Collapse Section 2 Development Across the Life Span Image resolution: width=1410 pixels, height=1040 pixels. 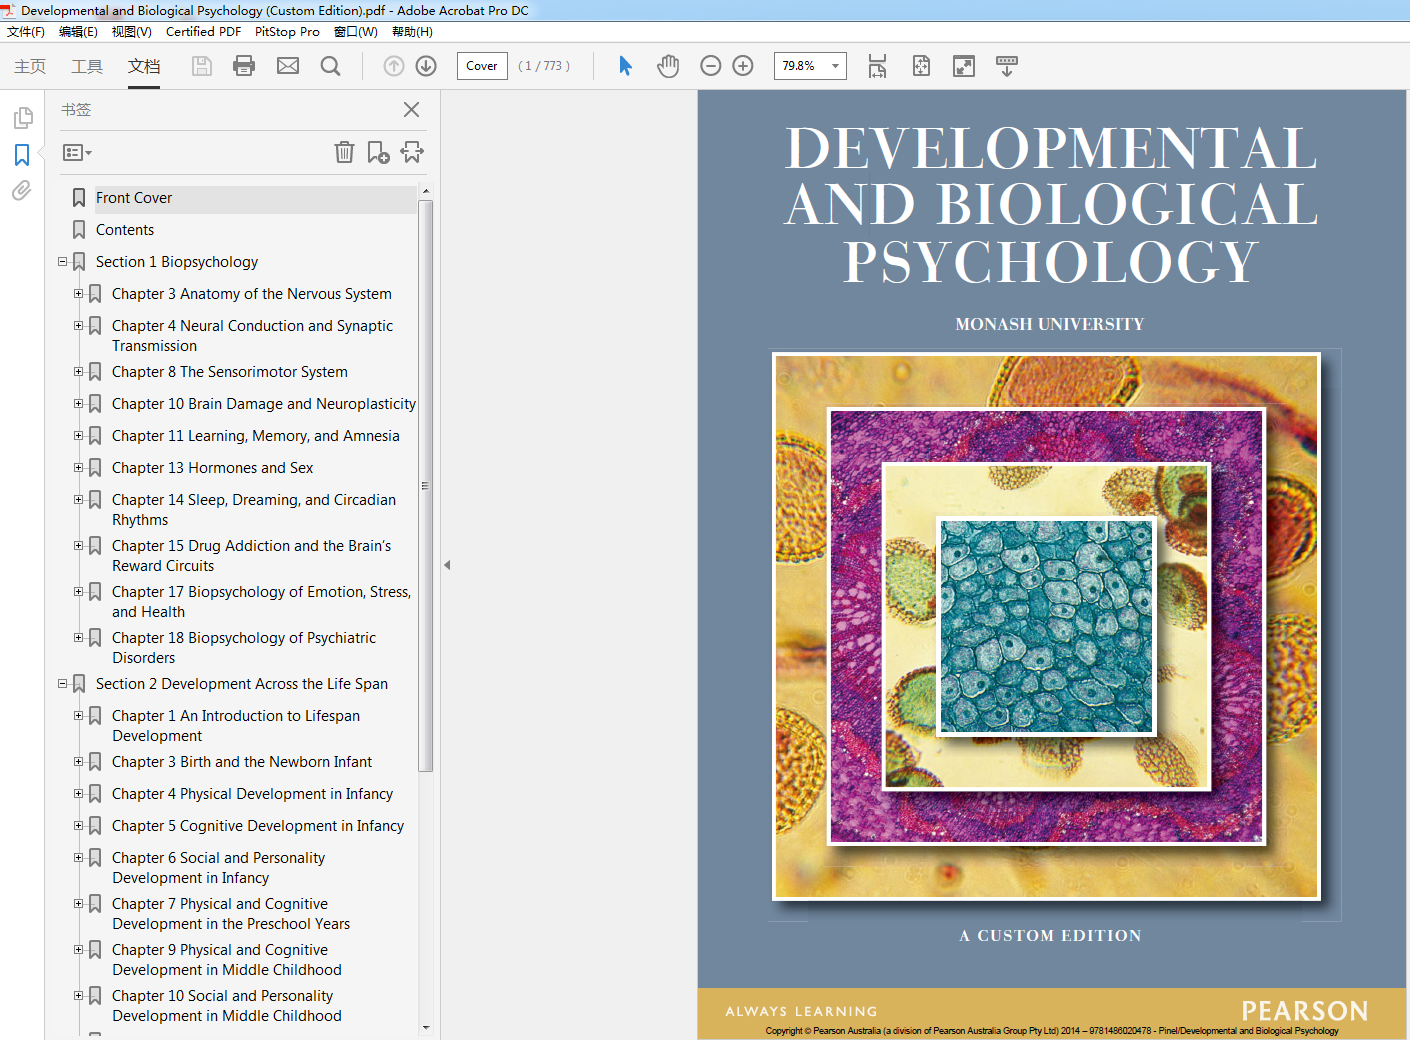pos(62,684)
